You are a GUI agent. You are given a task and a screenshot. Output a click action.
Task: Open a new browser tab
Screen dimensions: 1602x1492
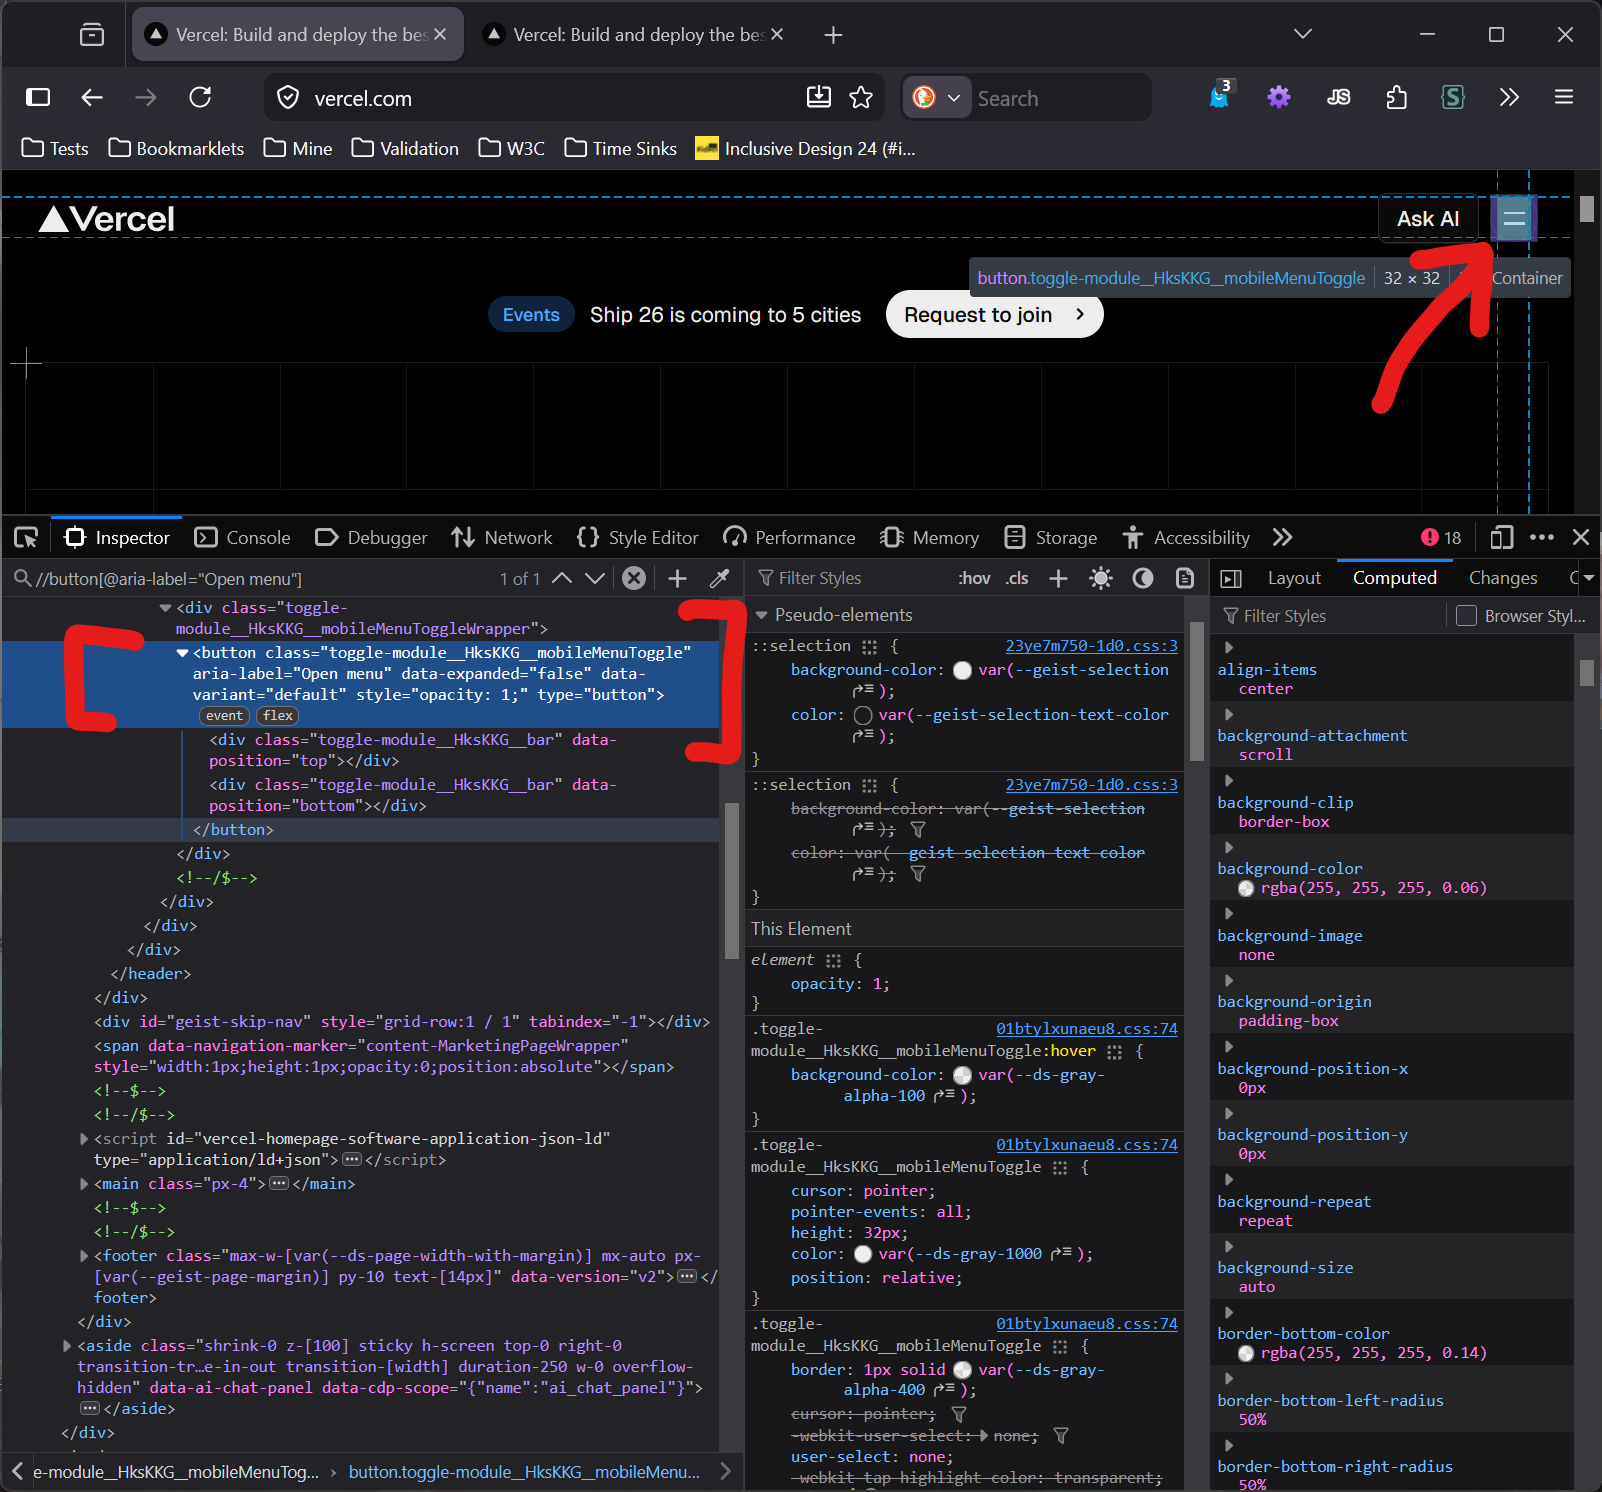click(x=833, y=35)
